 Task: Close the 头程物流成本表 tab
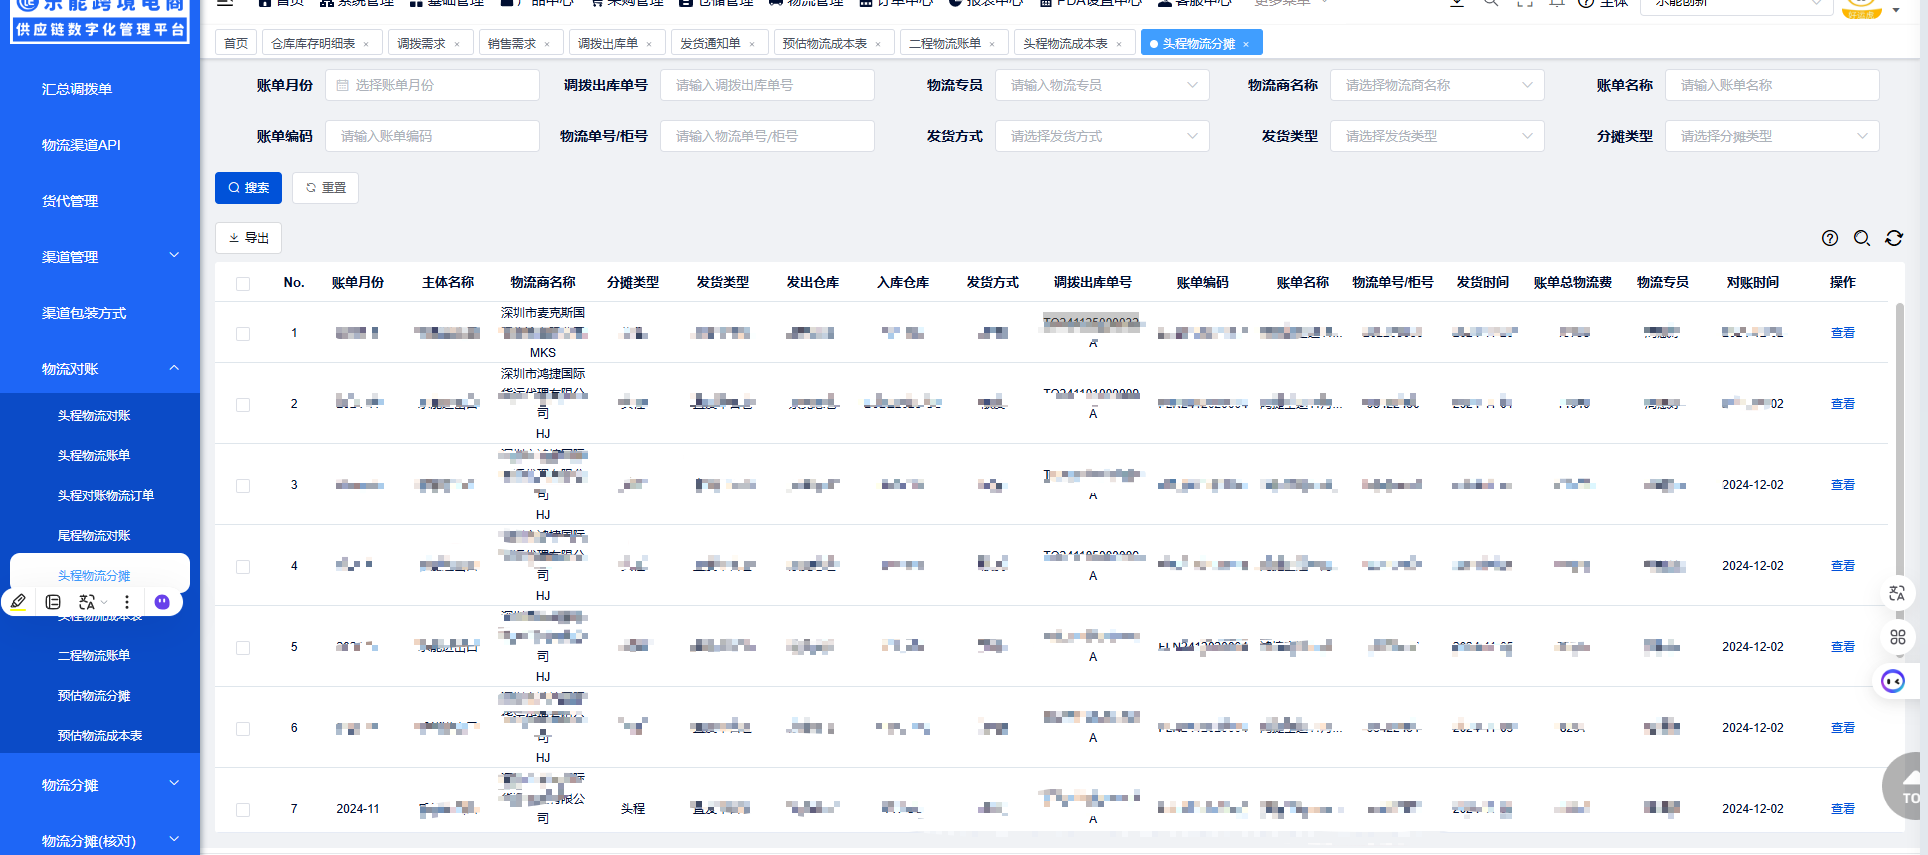point(1119,44)
